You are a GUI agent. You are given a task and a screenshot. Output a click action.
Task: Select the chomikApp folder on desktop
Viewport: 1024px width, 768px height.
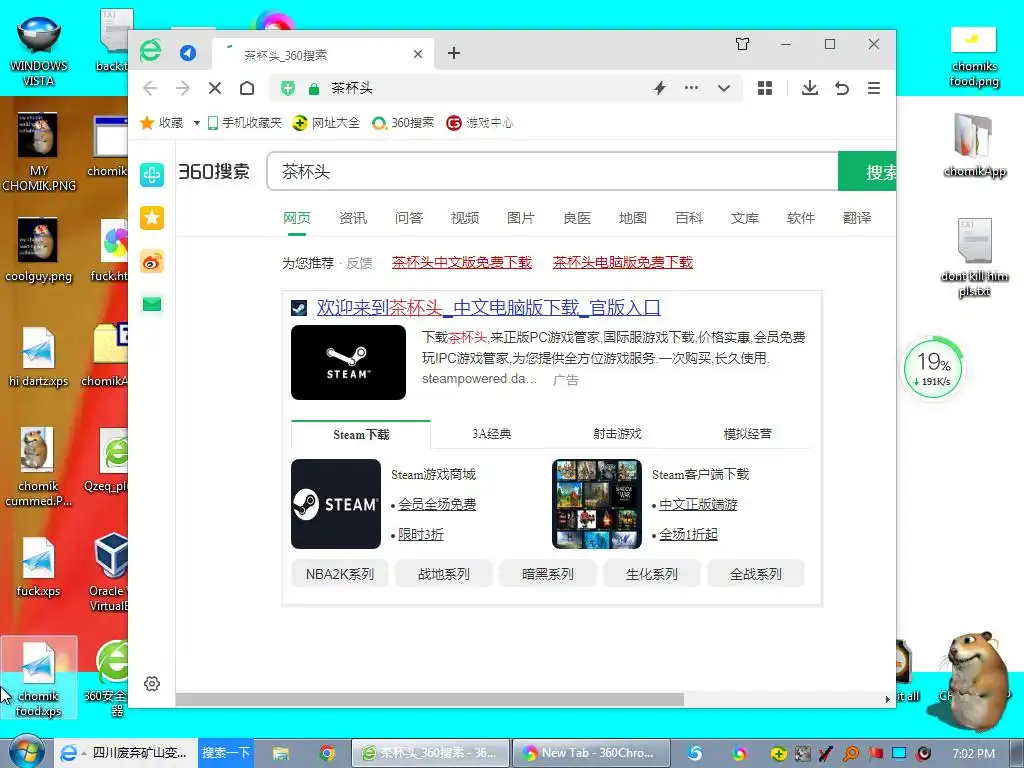pos(974,145)
